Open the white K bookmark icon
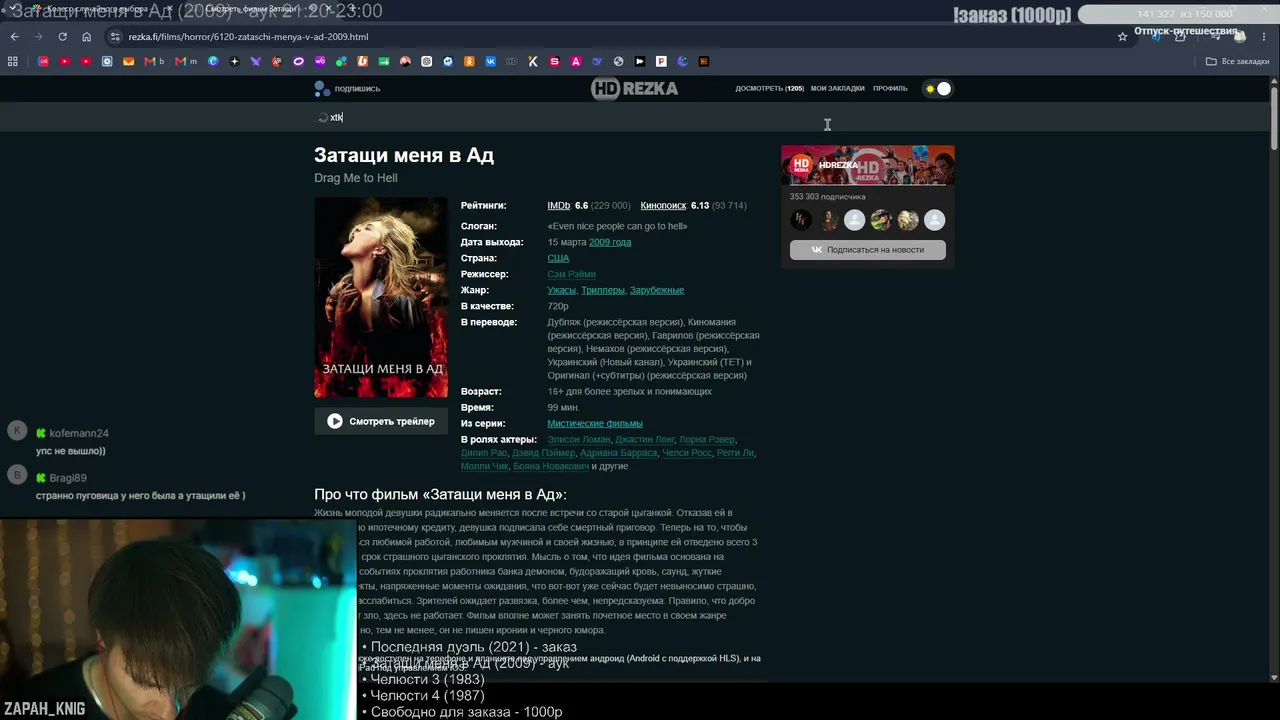Image resolution: width=1280 pixels, height=720 pixels. coord(533,61)
